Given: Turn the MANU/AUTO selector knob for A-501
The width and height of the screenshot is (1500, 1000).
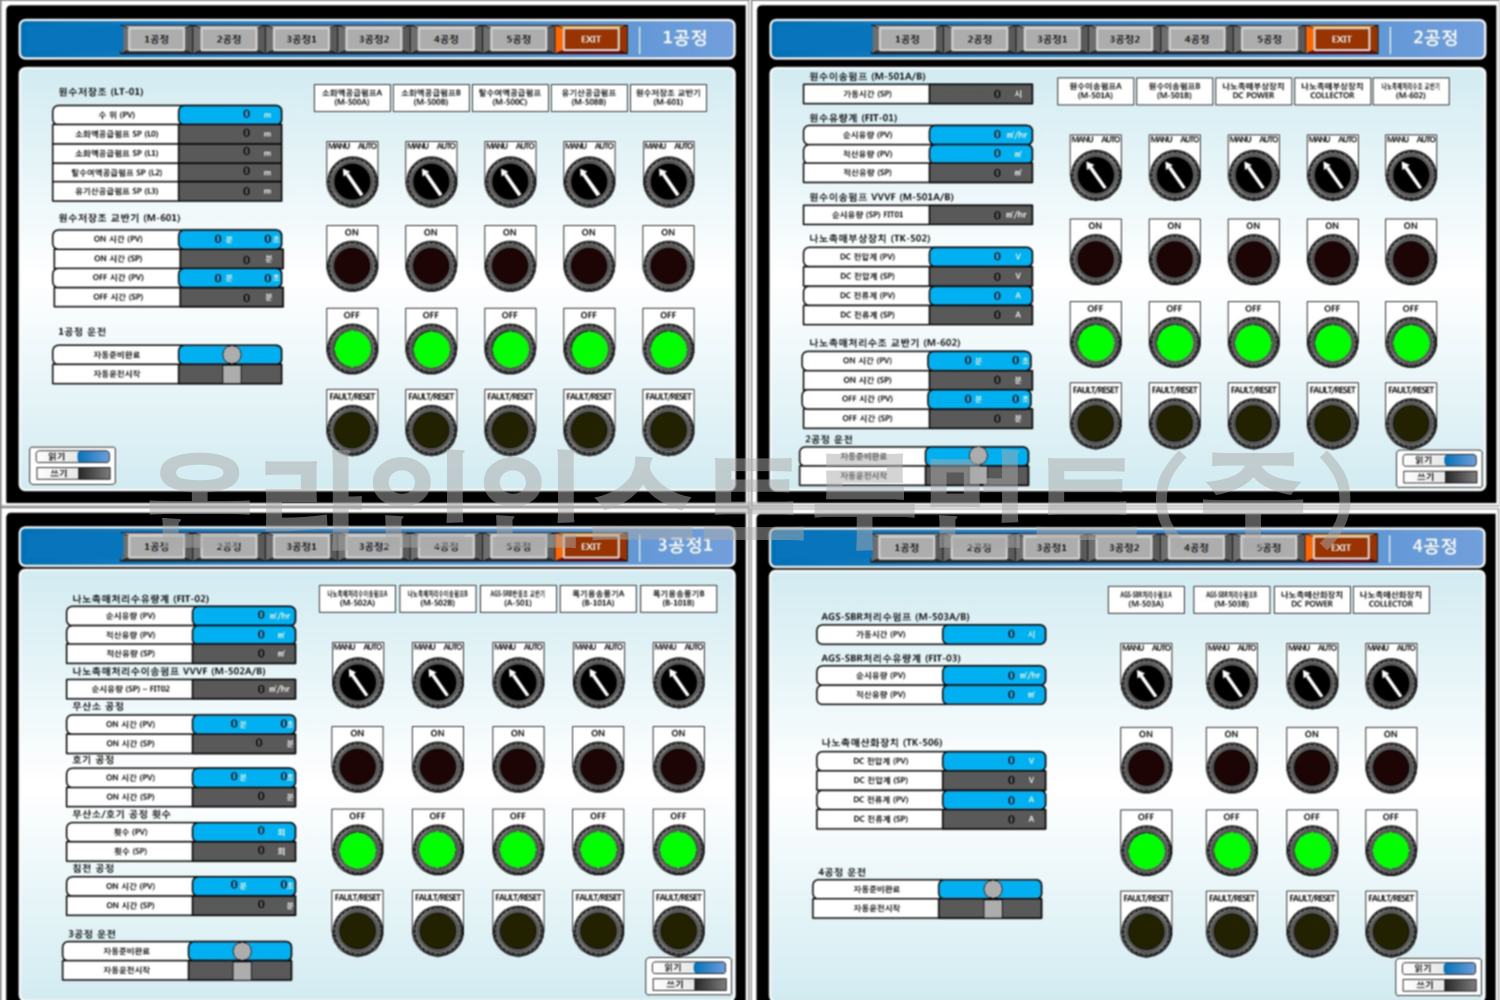Looking at the screenshot, I should (517, 682).
